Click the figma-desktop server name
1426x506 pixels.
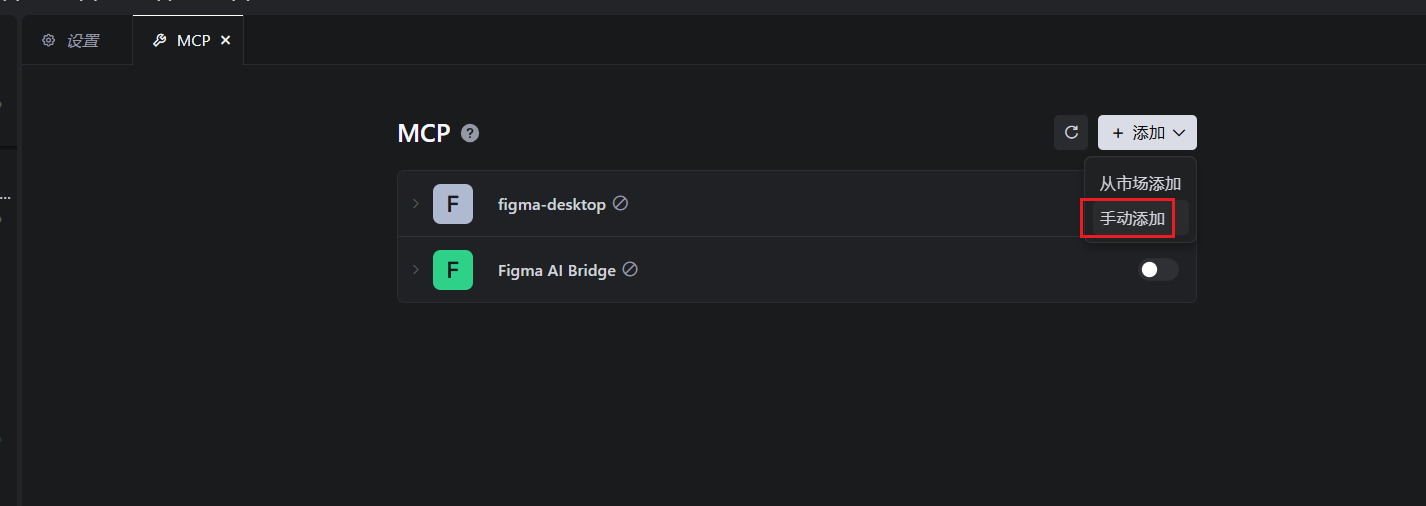551,204
